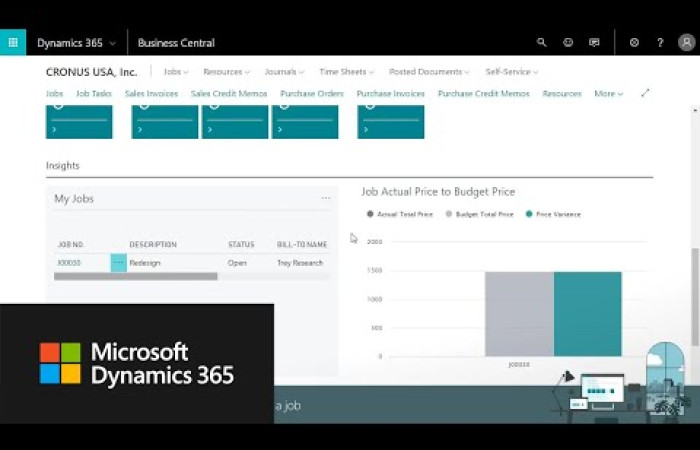Open the Self-Service menu
This screenshot has height=450, width=700.
point(511,72)
